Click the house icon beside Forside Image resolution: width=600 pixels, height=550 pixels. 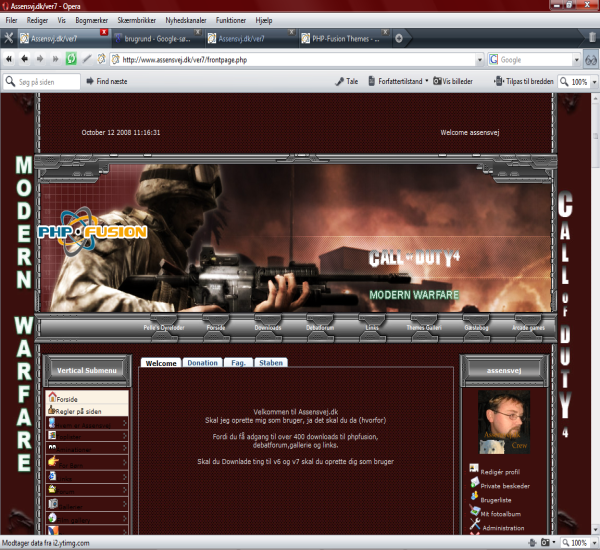point(52,397)
